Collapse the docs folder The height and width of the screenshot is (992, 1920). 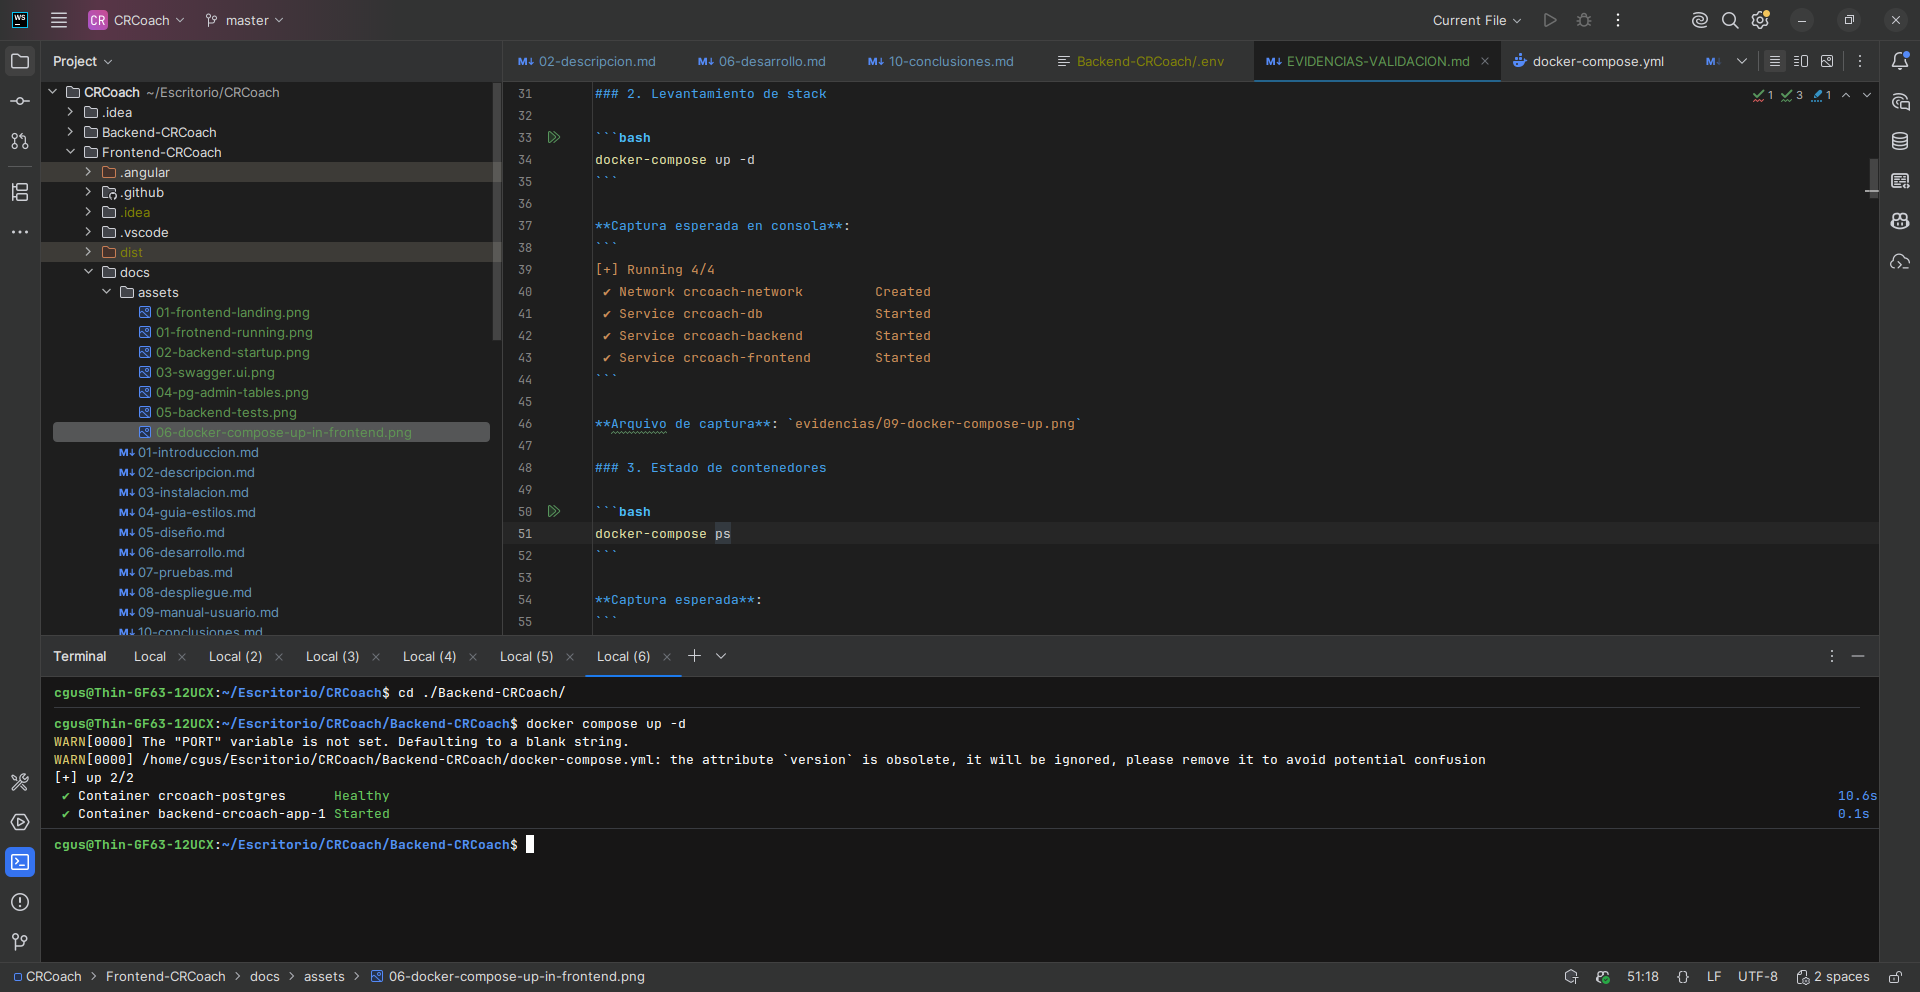coord(88,272)
